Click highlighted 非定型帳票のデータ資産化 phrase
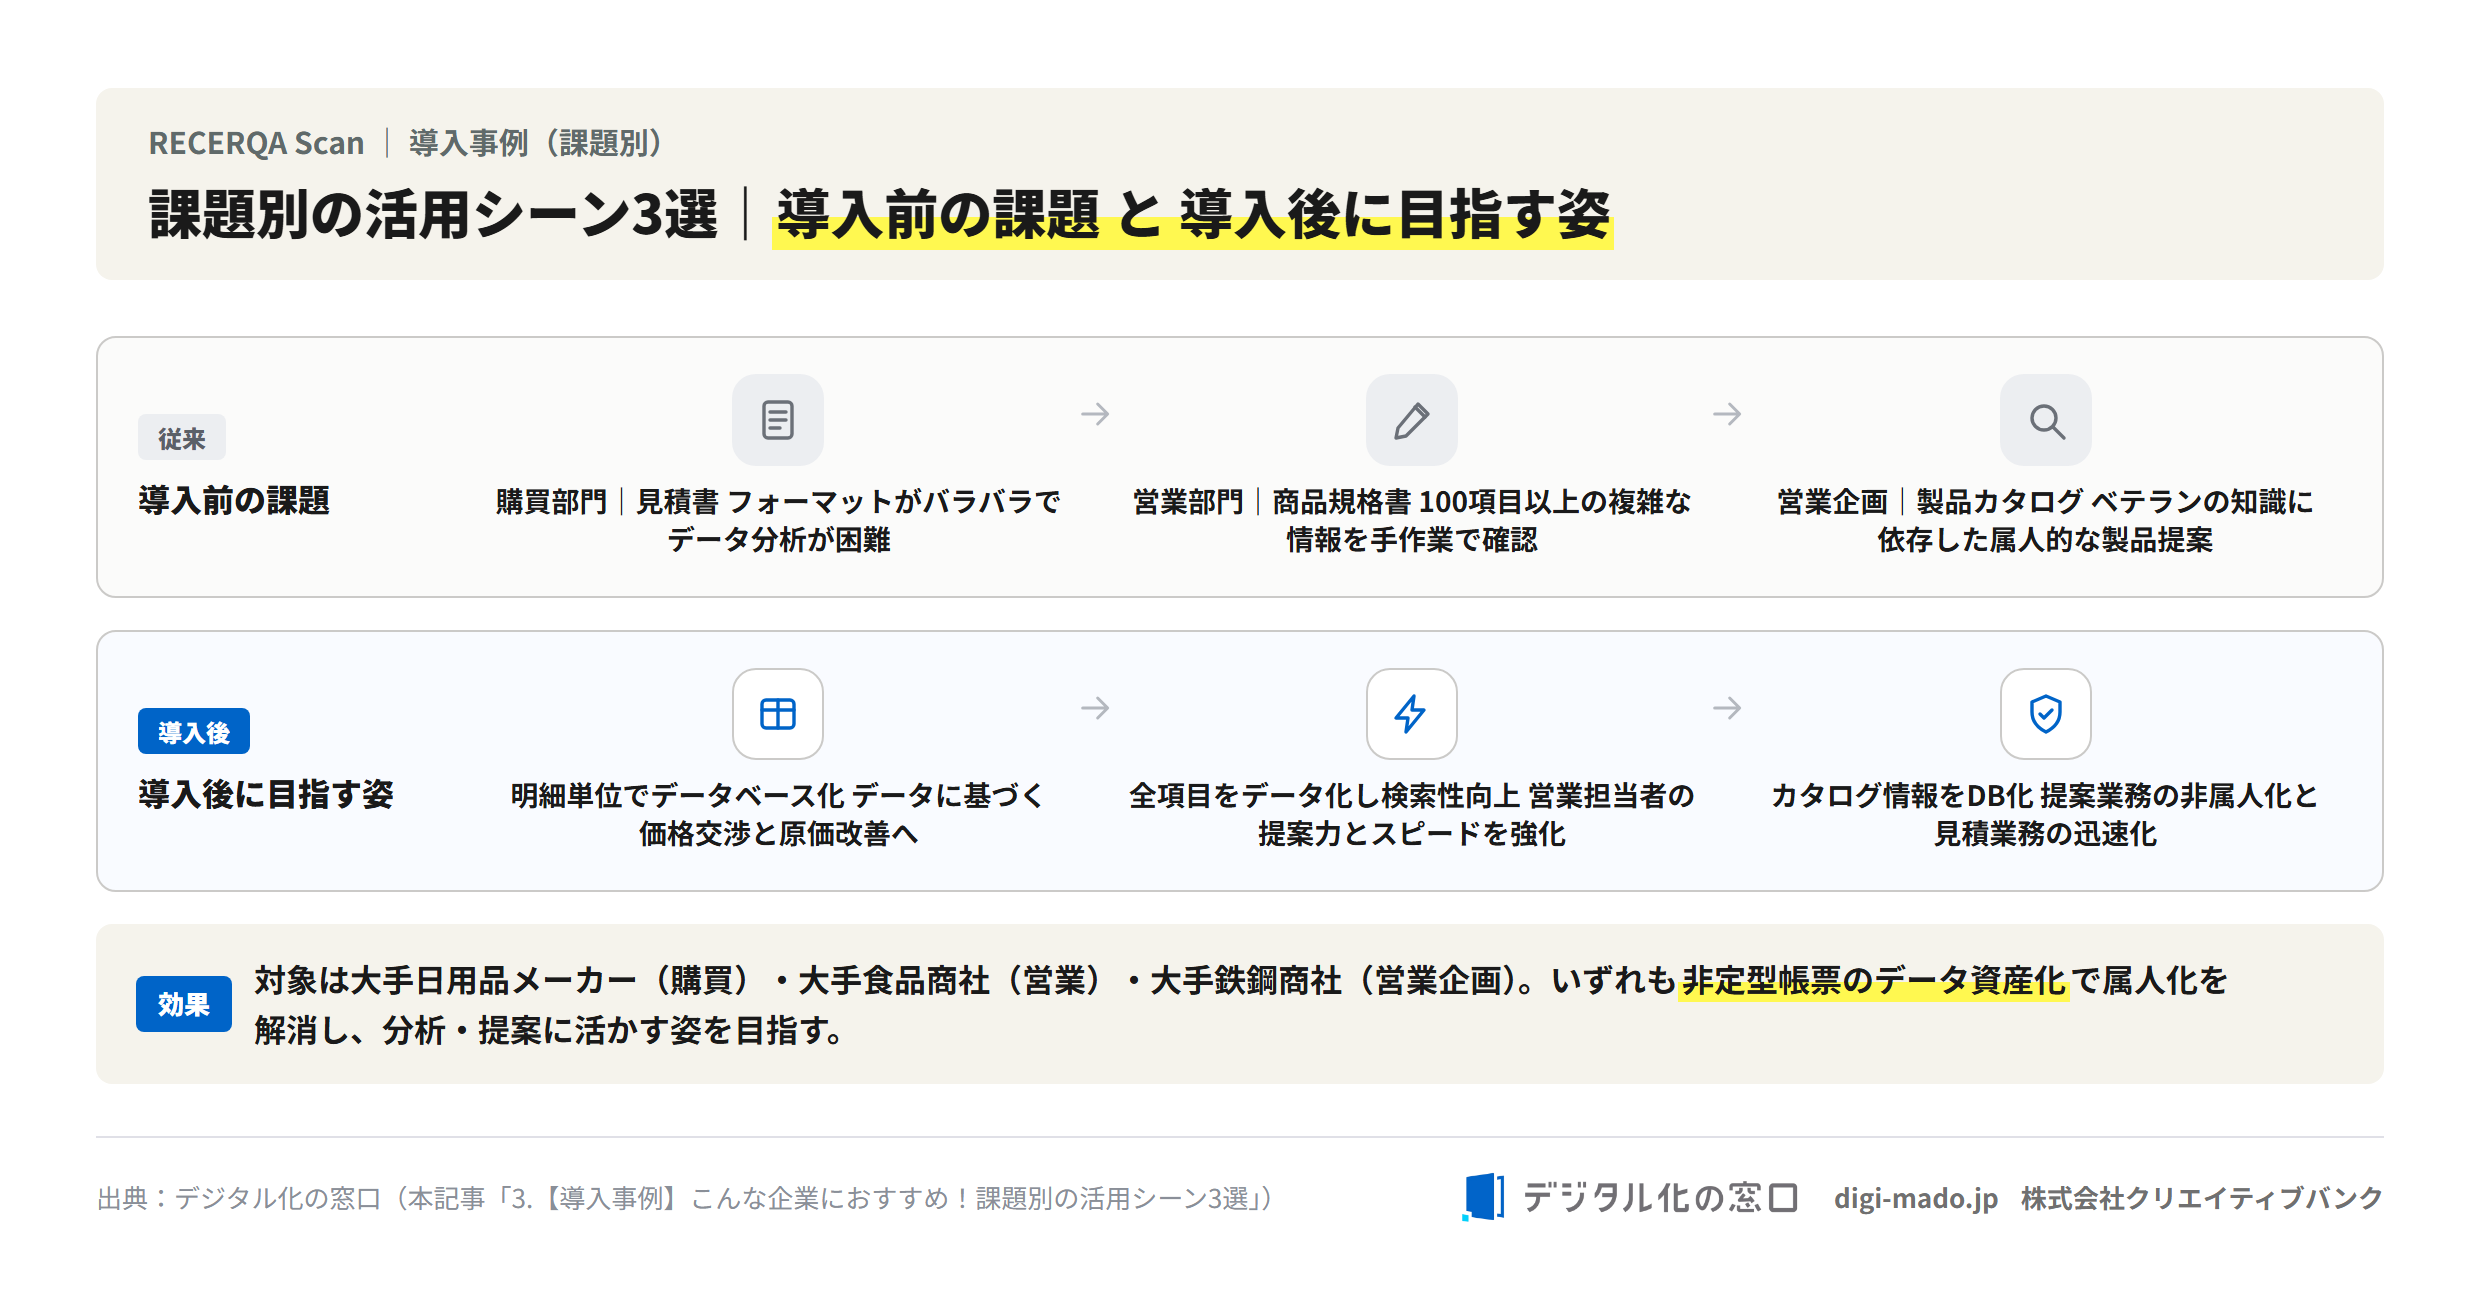2480x1316 pixels. click(1873, 981)
